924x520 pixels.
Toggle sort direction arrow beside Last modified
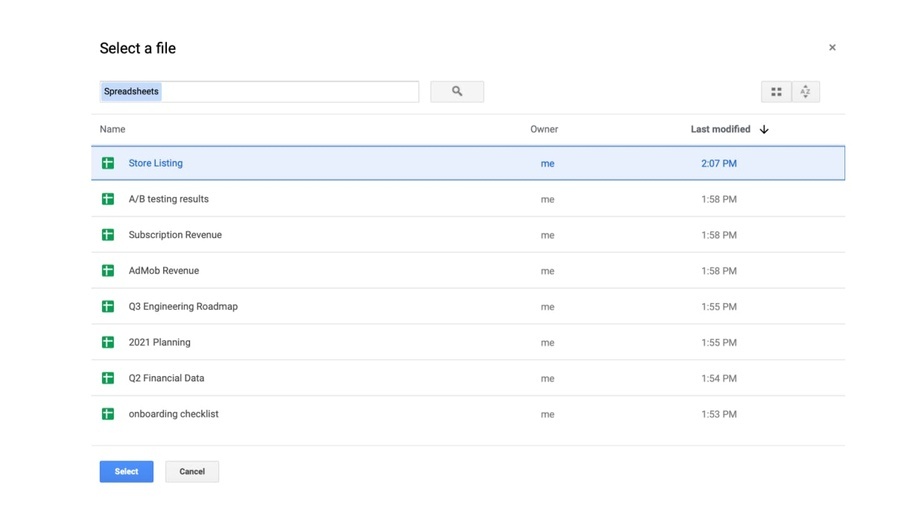pyautogui.click(x=764, y=129)
